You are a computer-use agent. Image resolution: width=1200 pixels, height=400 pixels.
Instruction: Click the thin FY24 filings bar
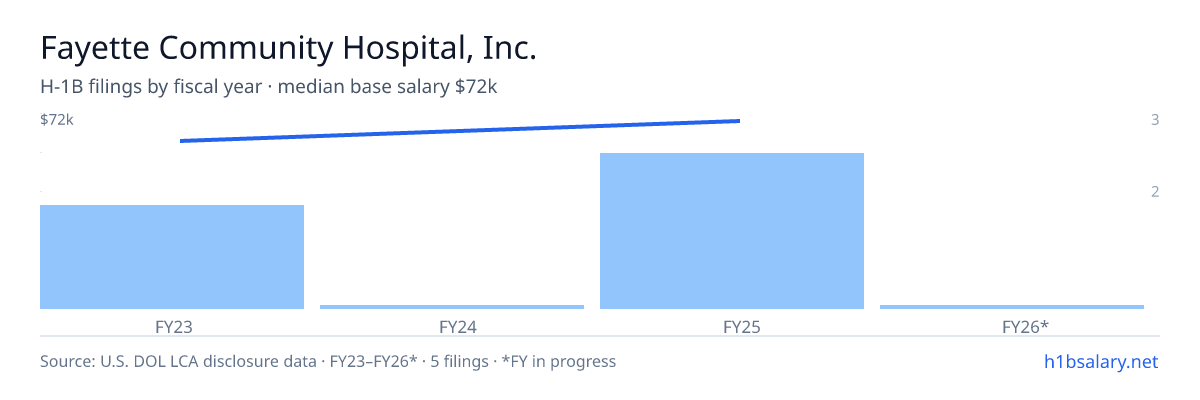tap(452, 307)
